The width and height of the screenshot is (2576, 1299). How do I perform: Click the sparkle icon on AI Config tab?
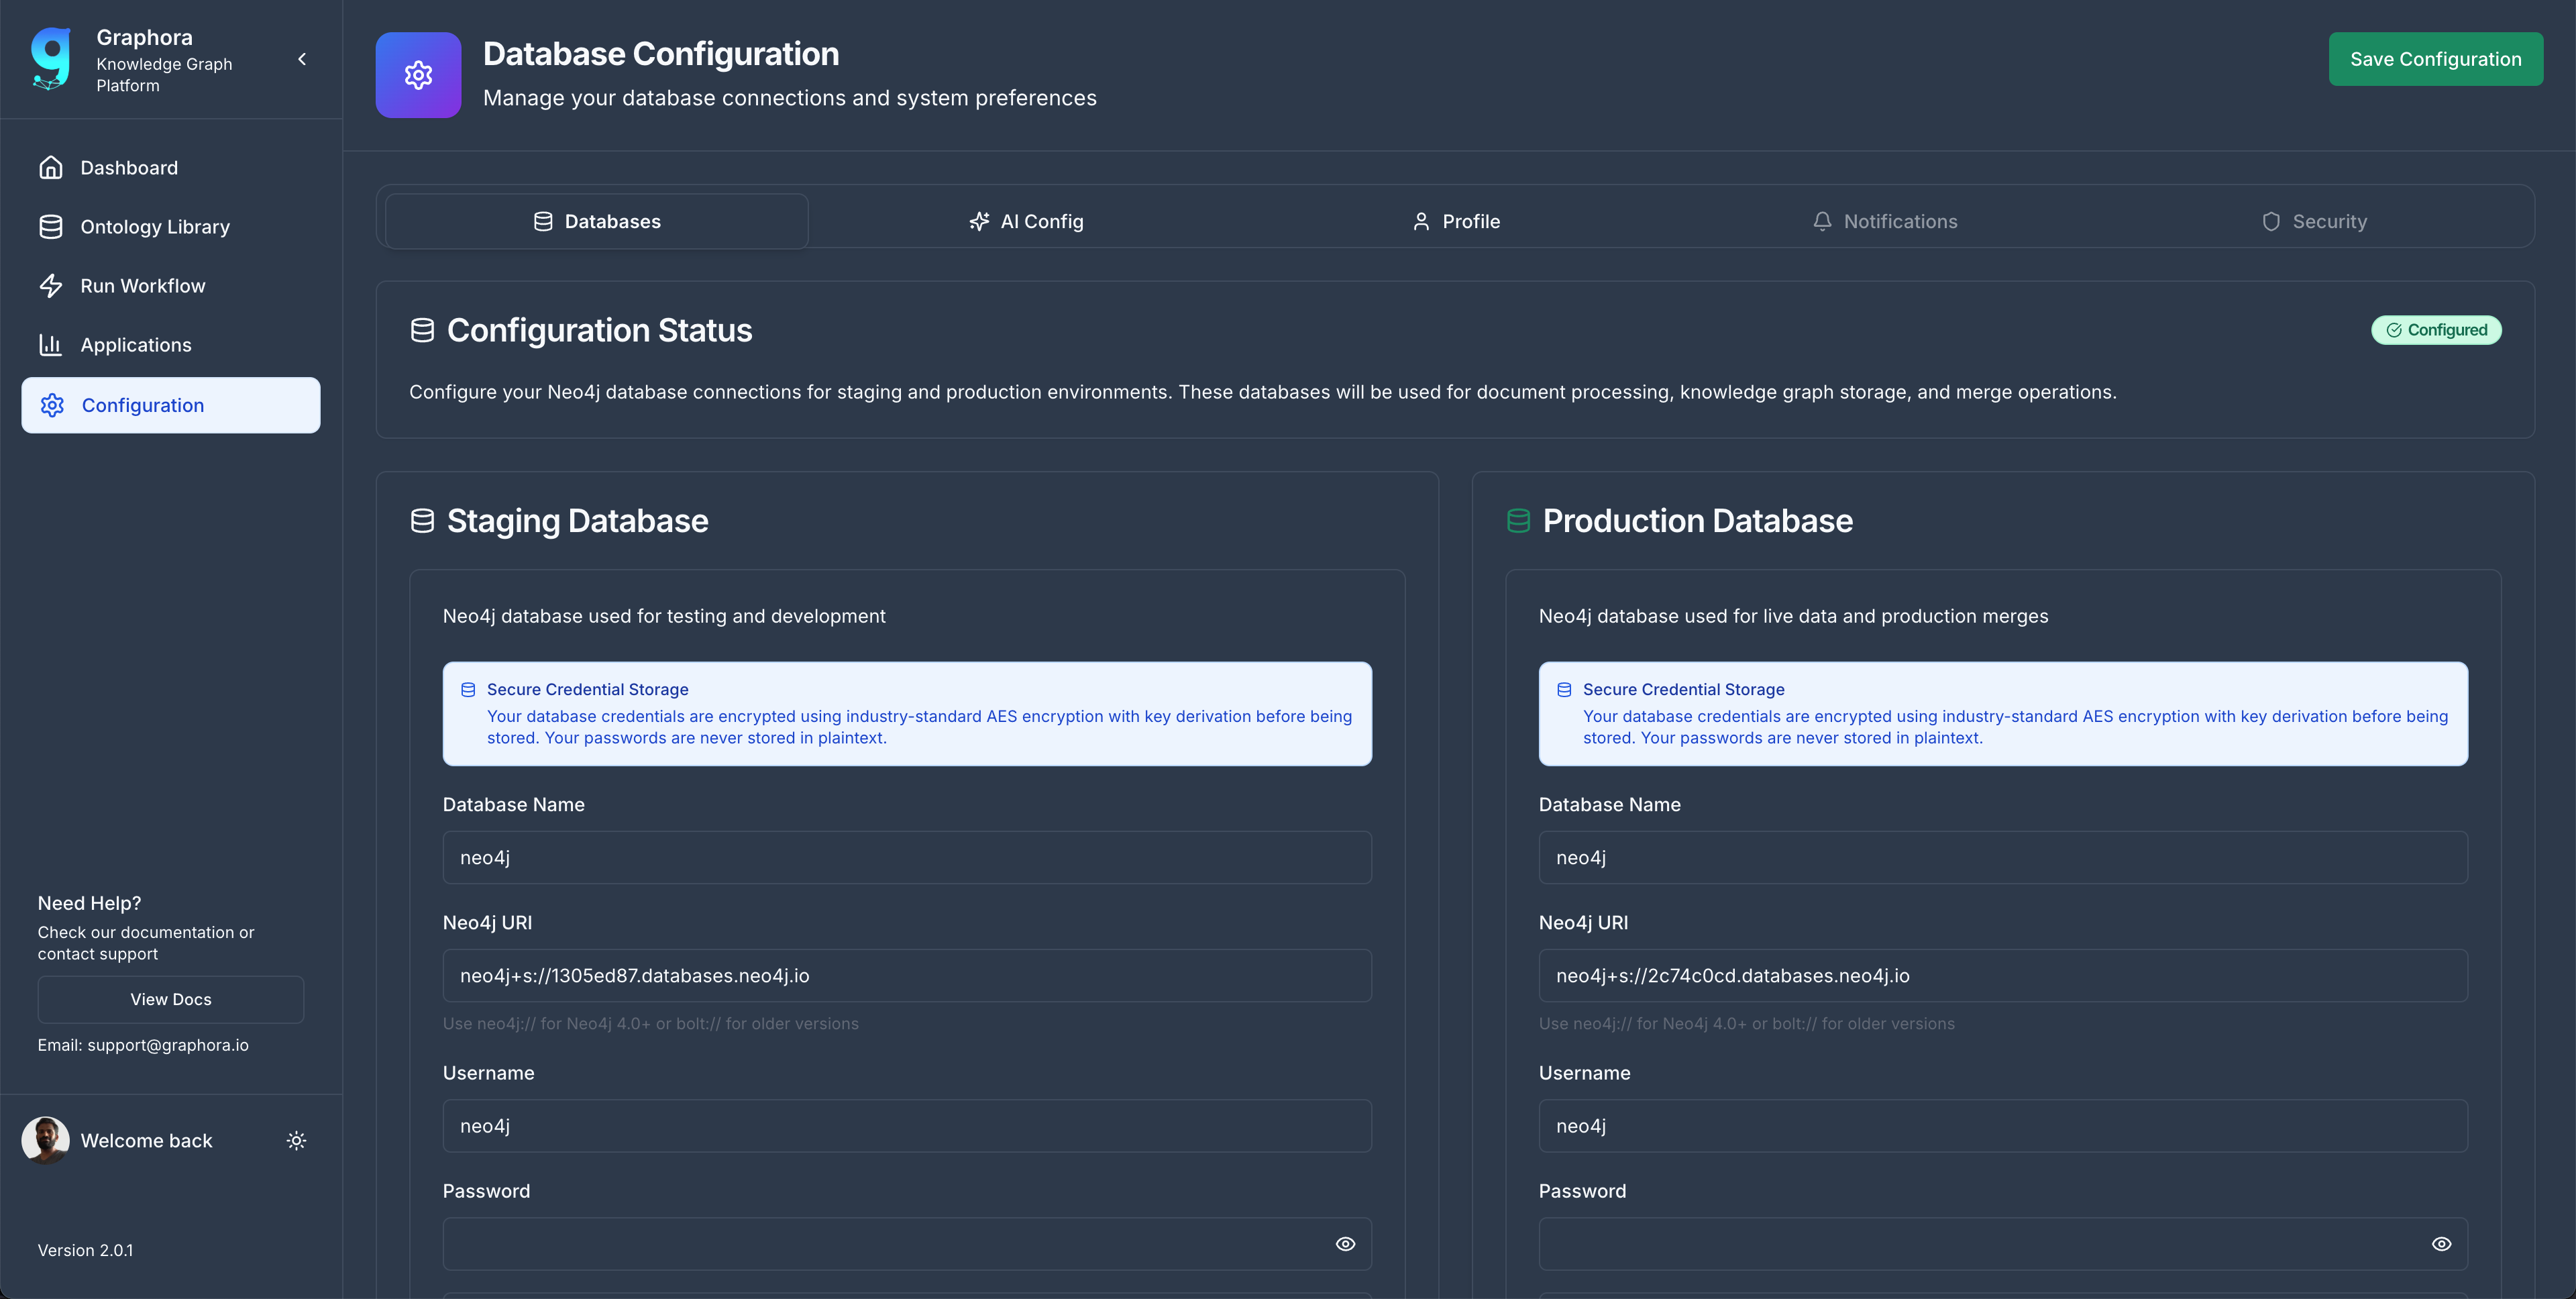pyautogui.click(x=979, y=221)
